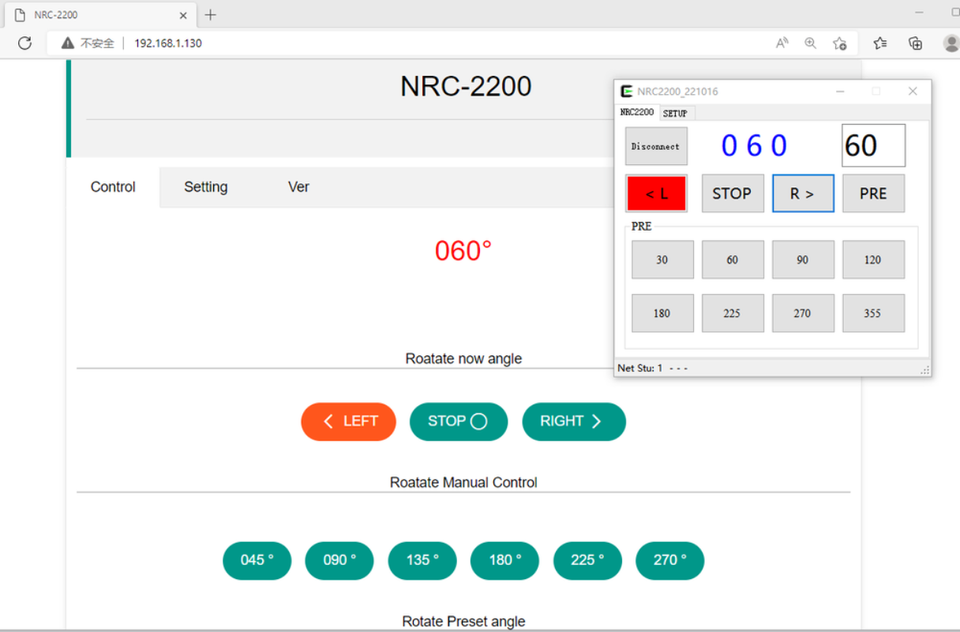The image size is (960, 632).
Task: Open the browser profile menu
Action: coord(950,43)
